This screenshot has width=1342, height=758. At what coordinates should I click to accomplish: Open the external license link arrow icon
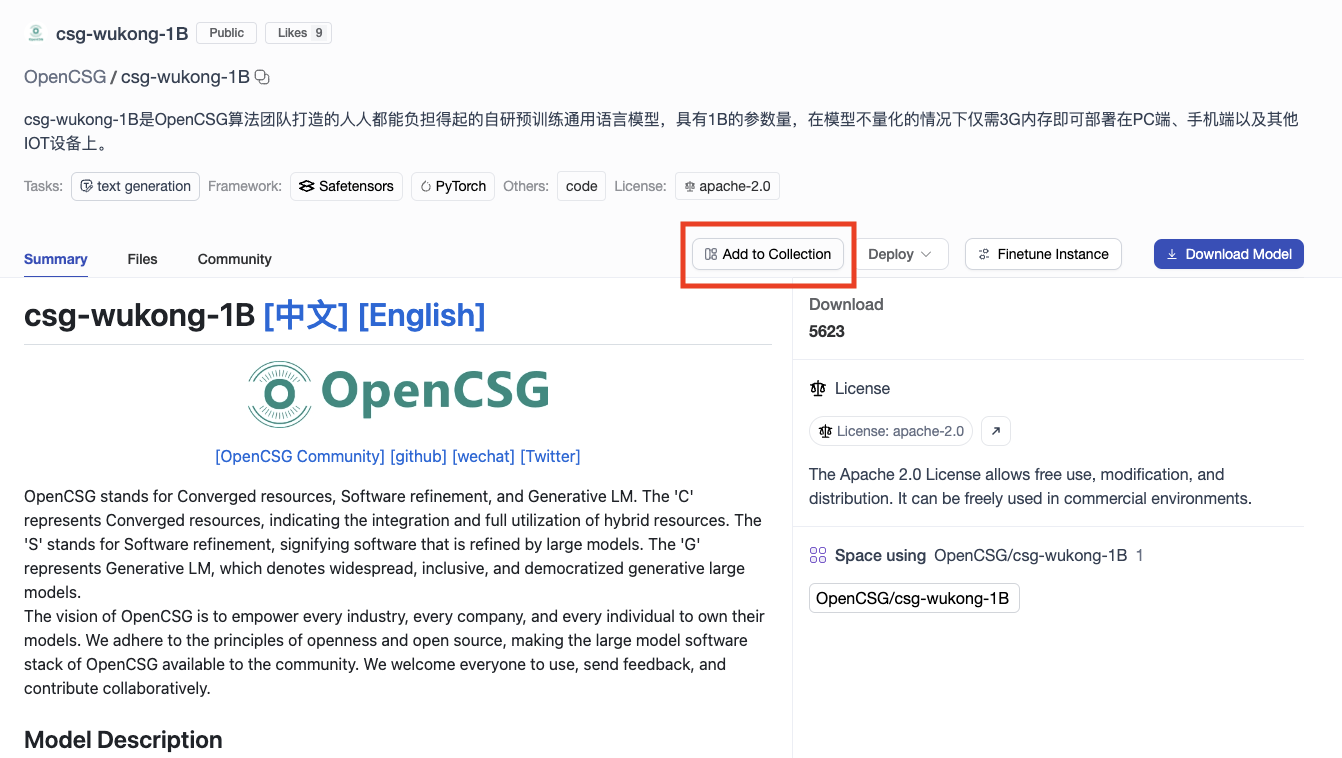tap(996, 431)
